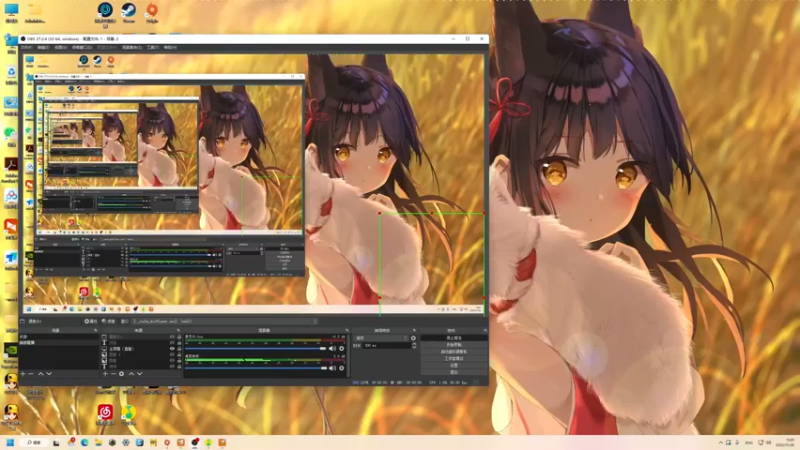800x450 pixels.
Task: Adjust the Mic/Aux volume slider
Action: (256, 348)
